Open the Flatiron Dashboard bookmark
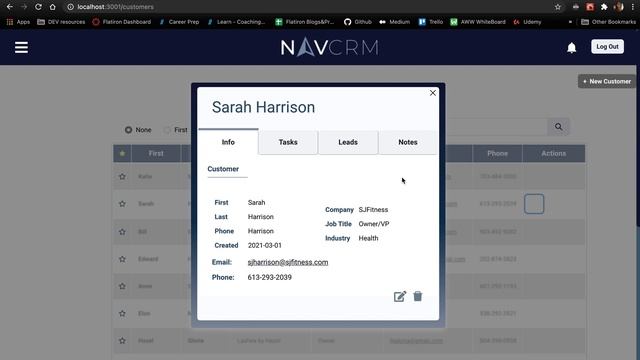The height and width of the screenshot is (360, 640). tap(122, 22)
